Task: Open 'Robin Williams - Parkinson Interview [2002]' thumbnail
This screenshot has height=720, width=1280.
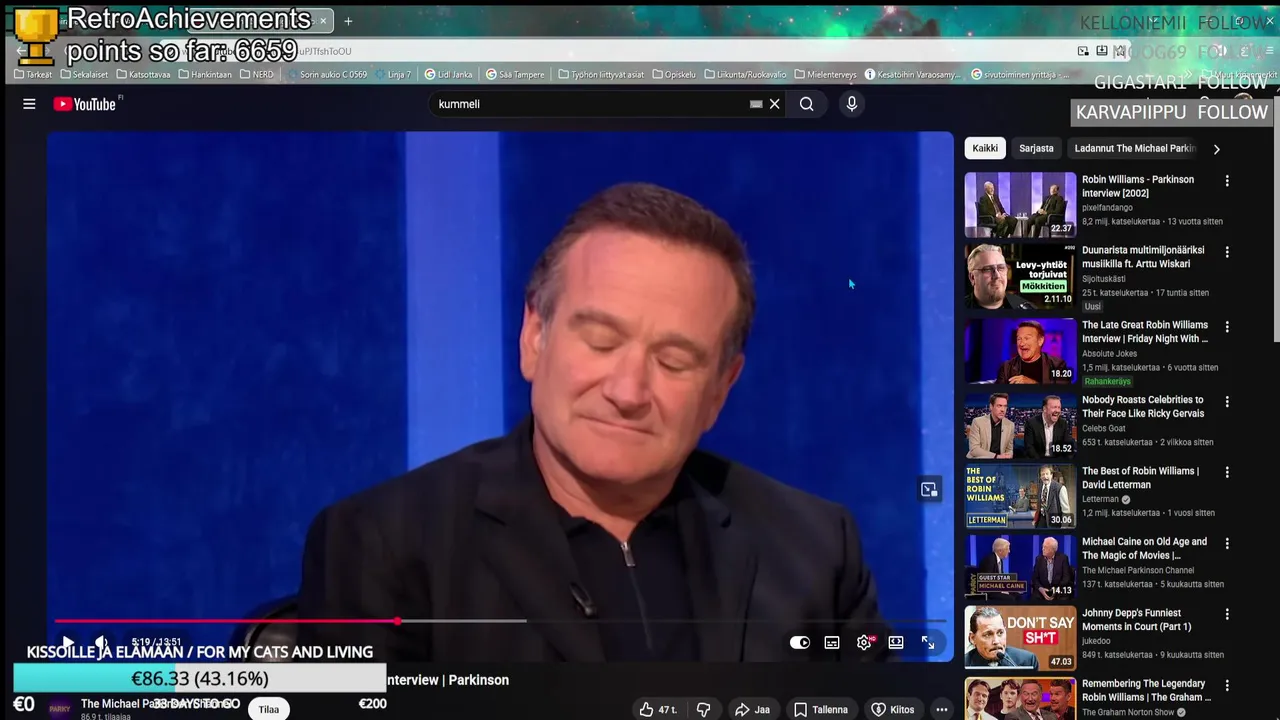Action: [x=1020, y=204]
